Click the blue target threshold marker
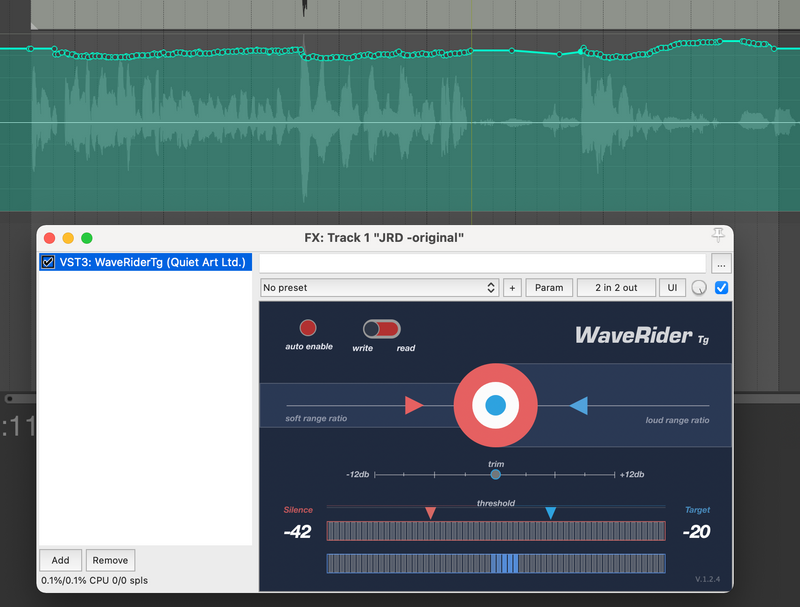800x607 pixels. click(x=550, y=513)
